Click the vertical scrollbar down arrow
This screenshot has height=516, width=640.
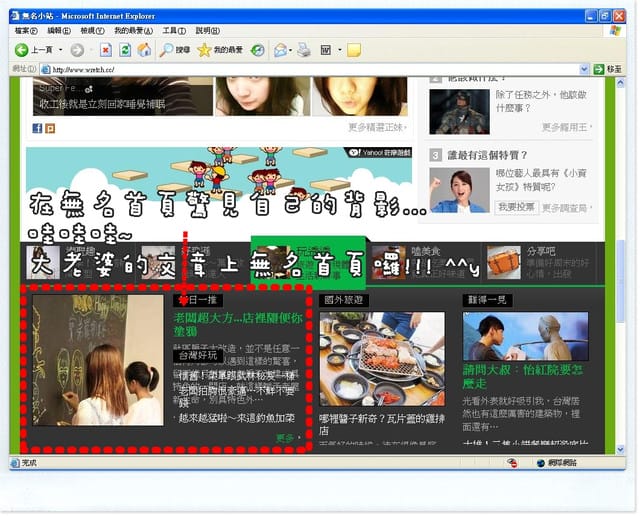coord(620,449)
